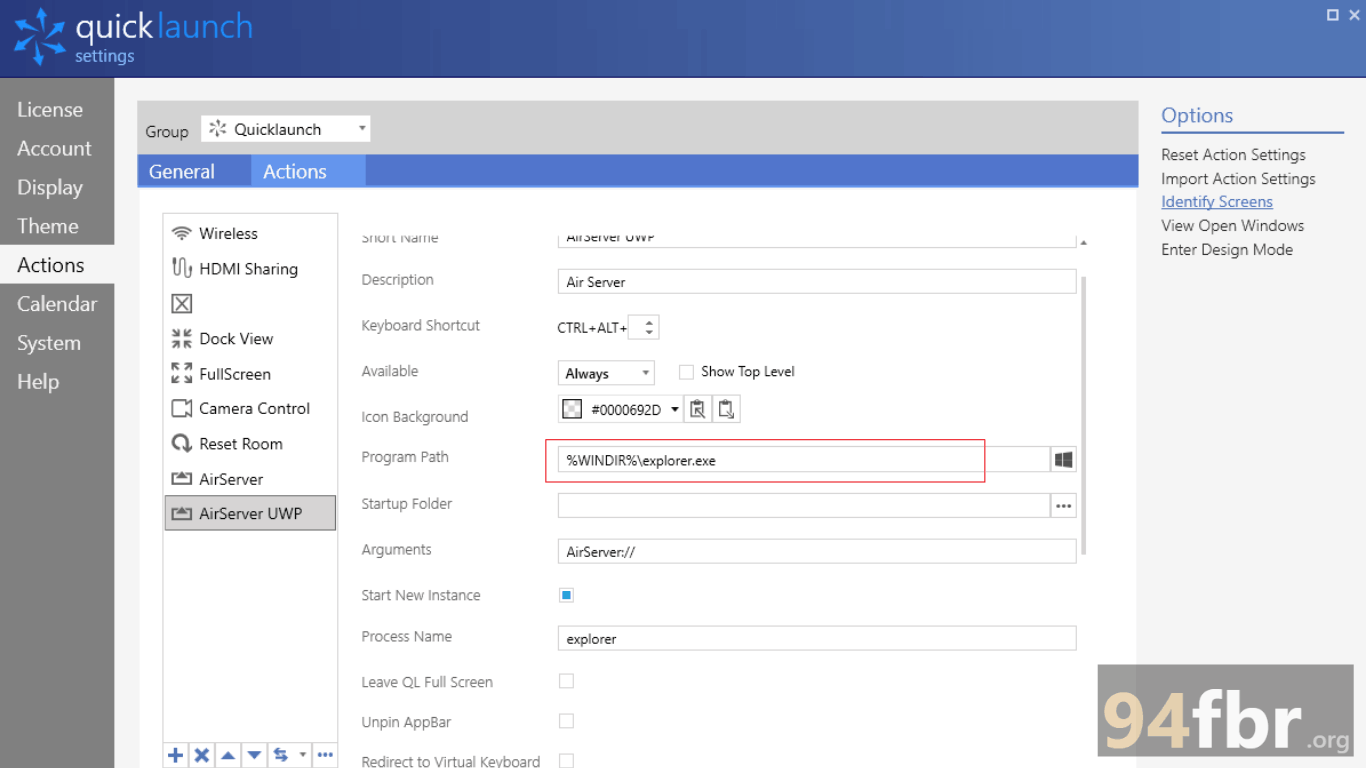Select the FullScreen expand icon
Viewport: 1366px width, 768px height.
point(181,373)
